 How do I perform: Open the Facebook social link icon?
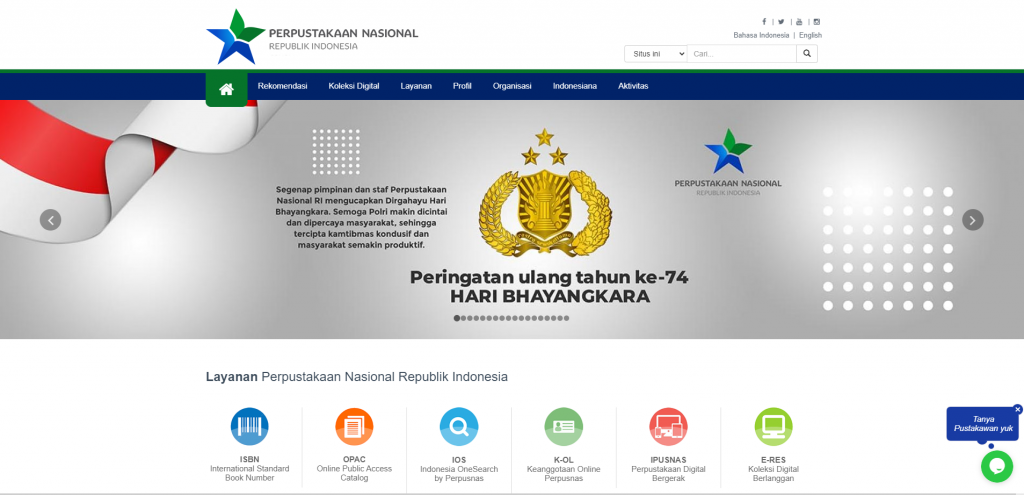tap(764, 22)
